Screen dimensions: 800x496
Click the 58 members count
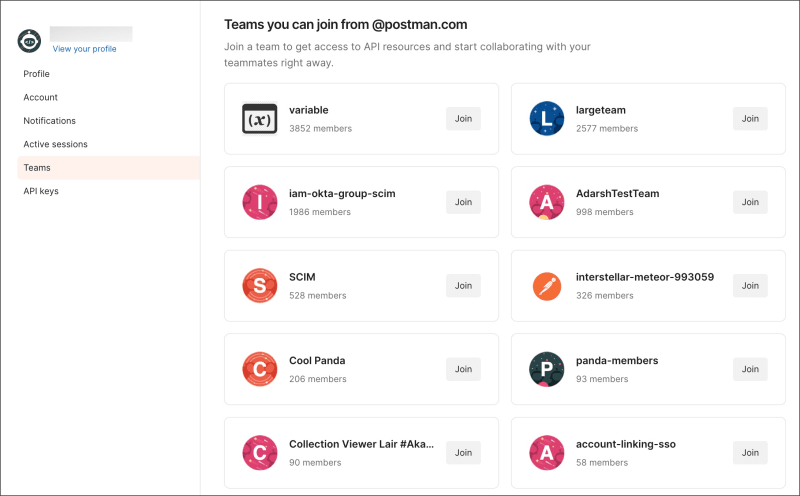(x=602, y=463)
